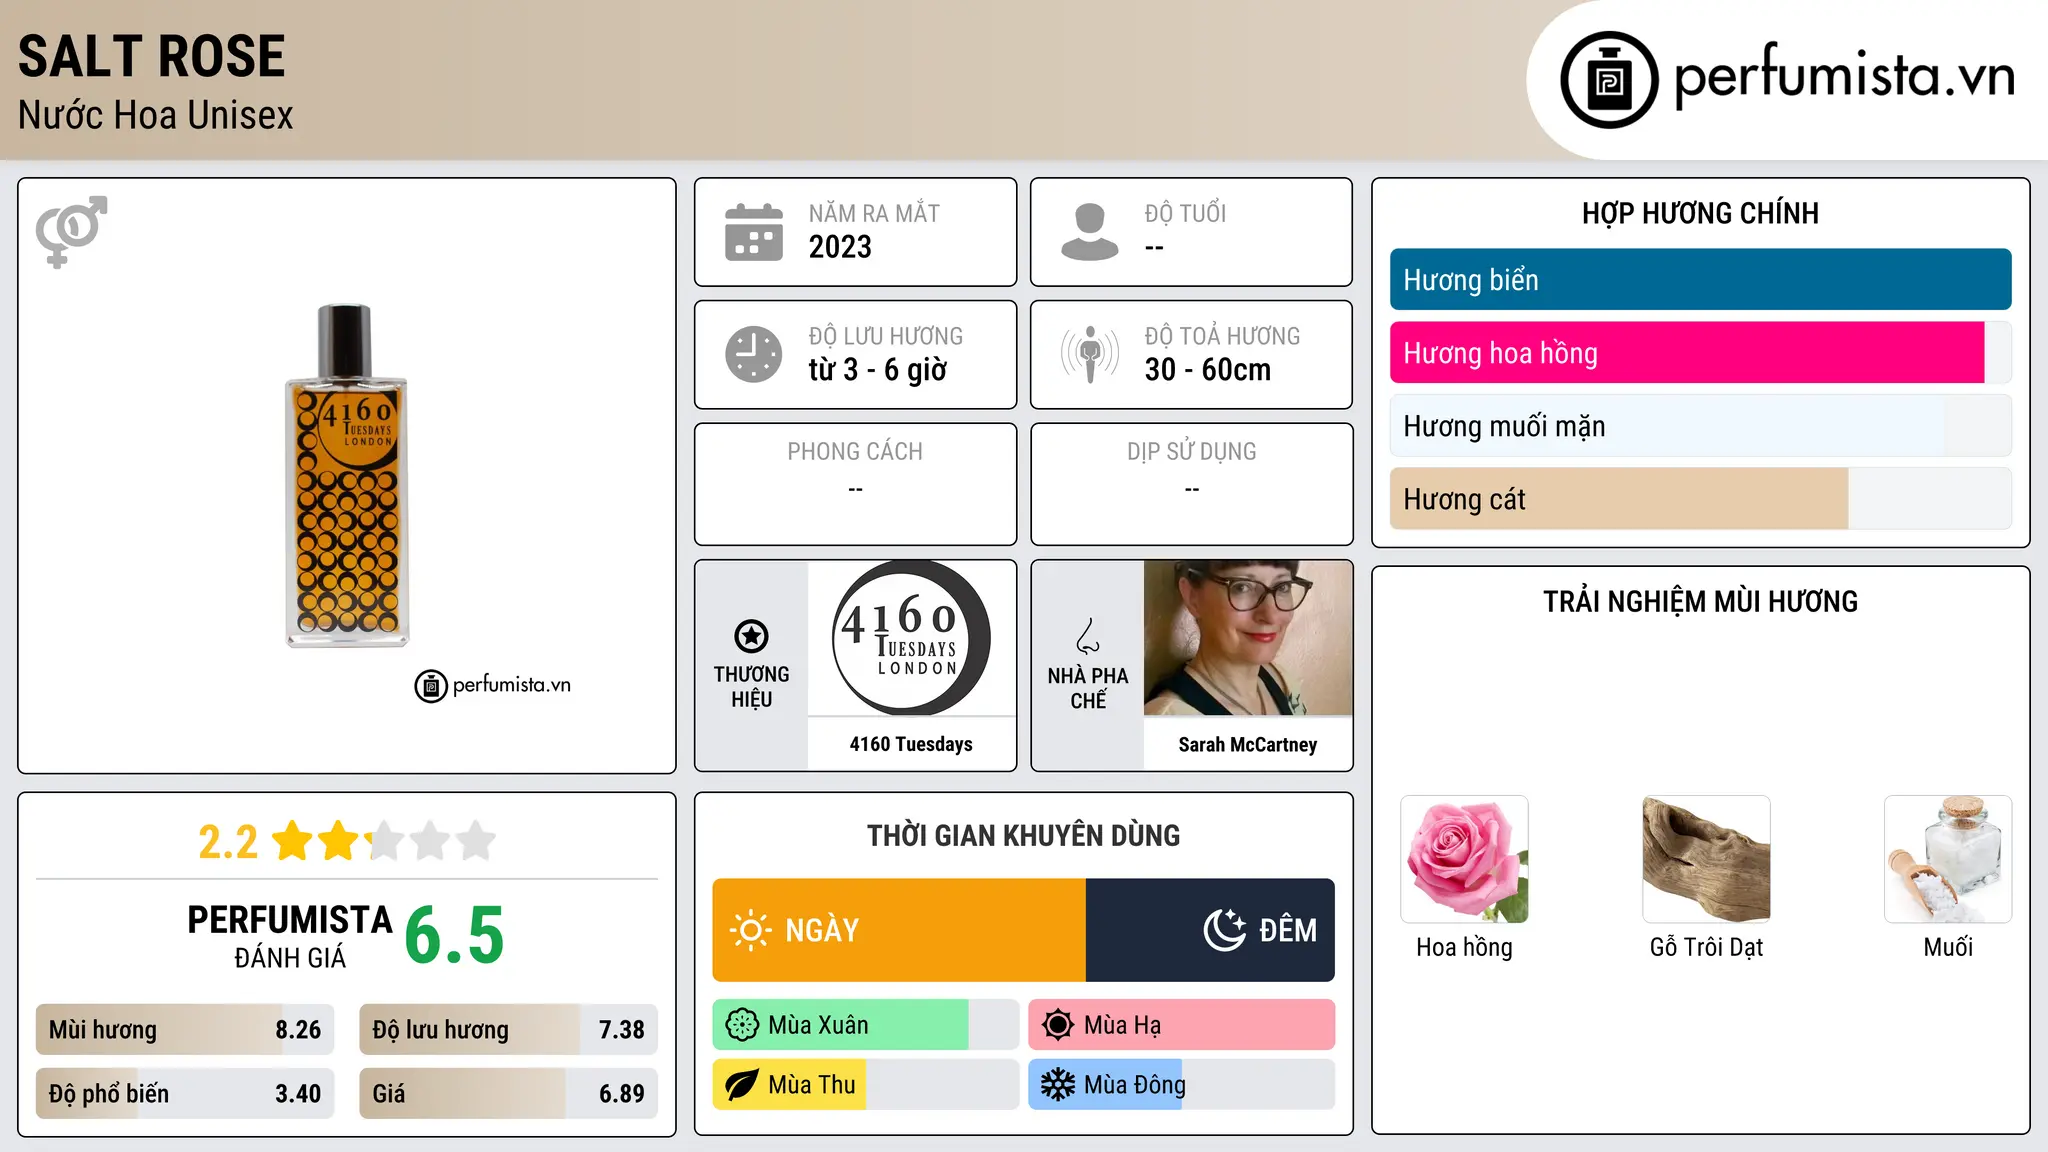Click the Mùa Xuân season label

coord(818,1025)
